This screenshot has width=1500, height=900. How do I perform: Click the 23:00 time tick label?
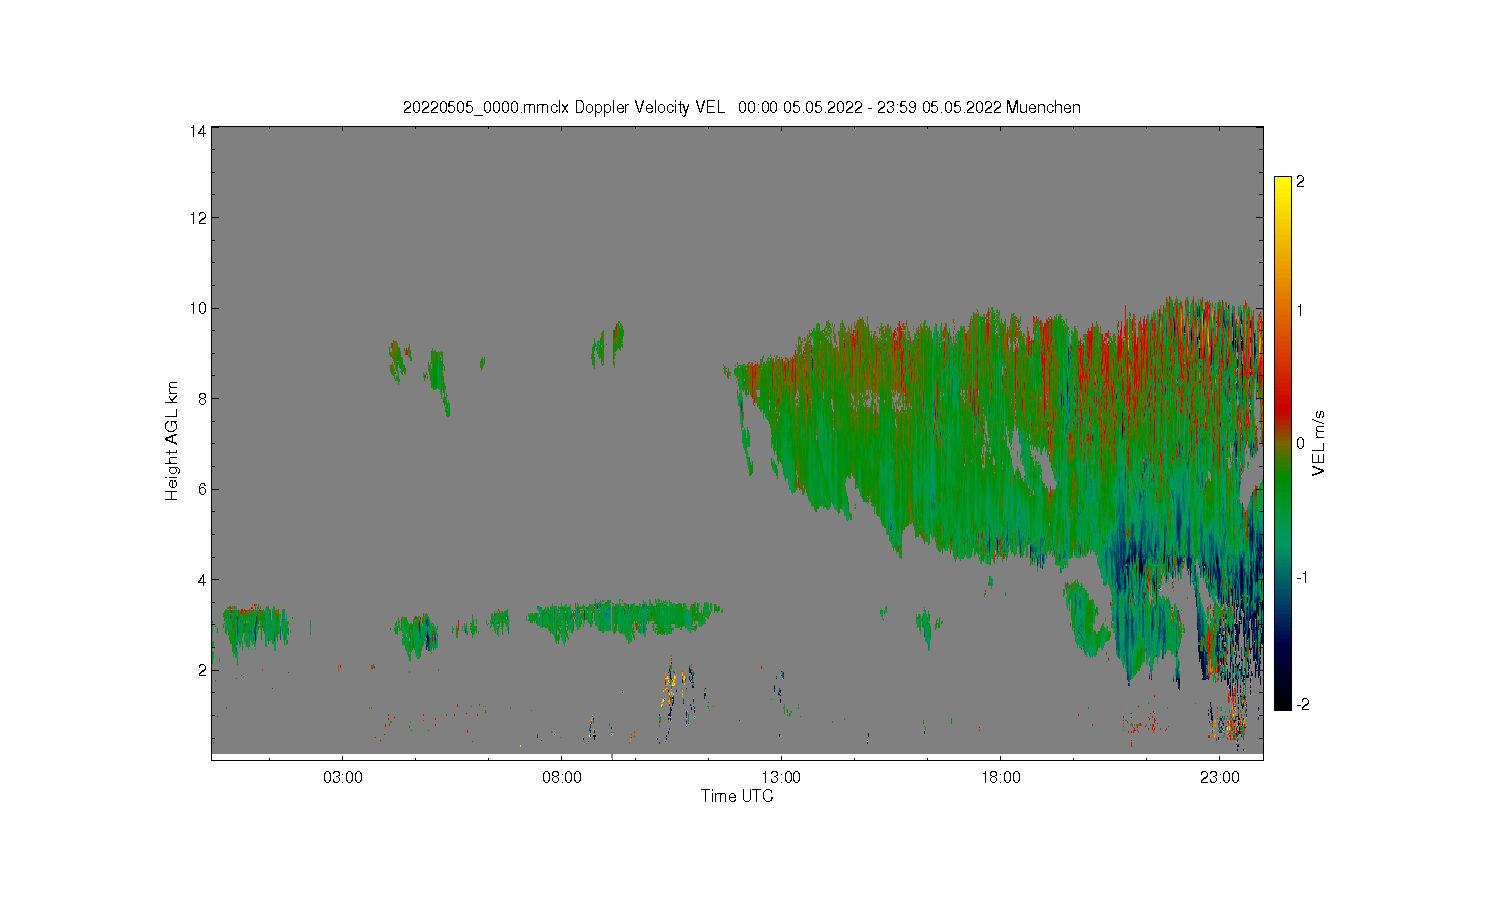[x=1219, y=777]
